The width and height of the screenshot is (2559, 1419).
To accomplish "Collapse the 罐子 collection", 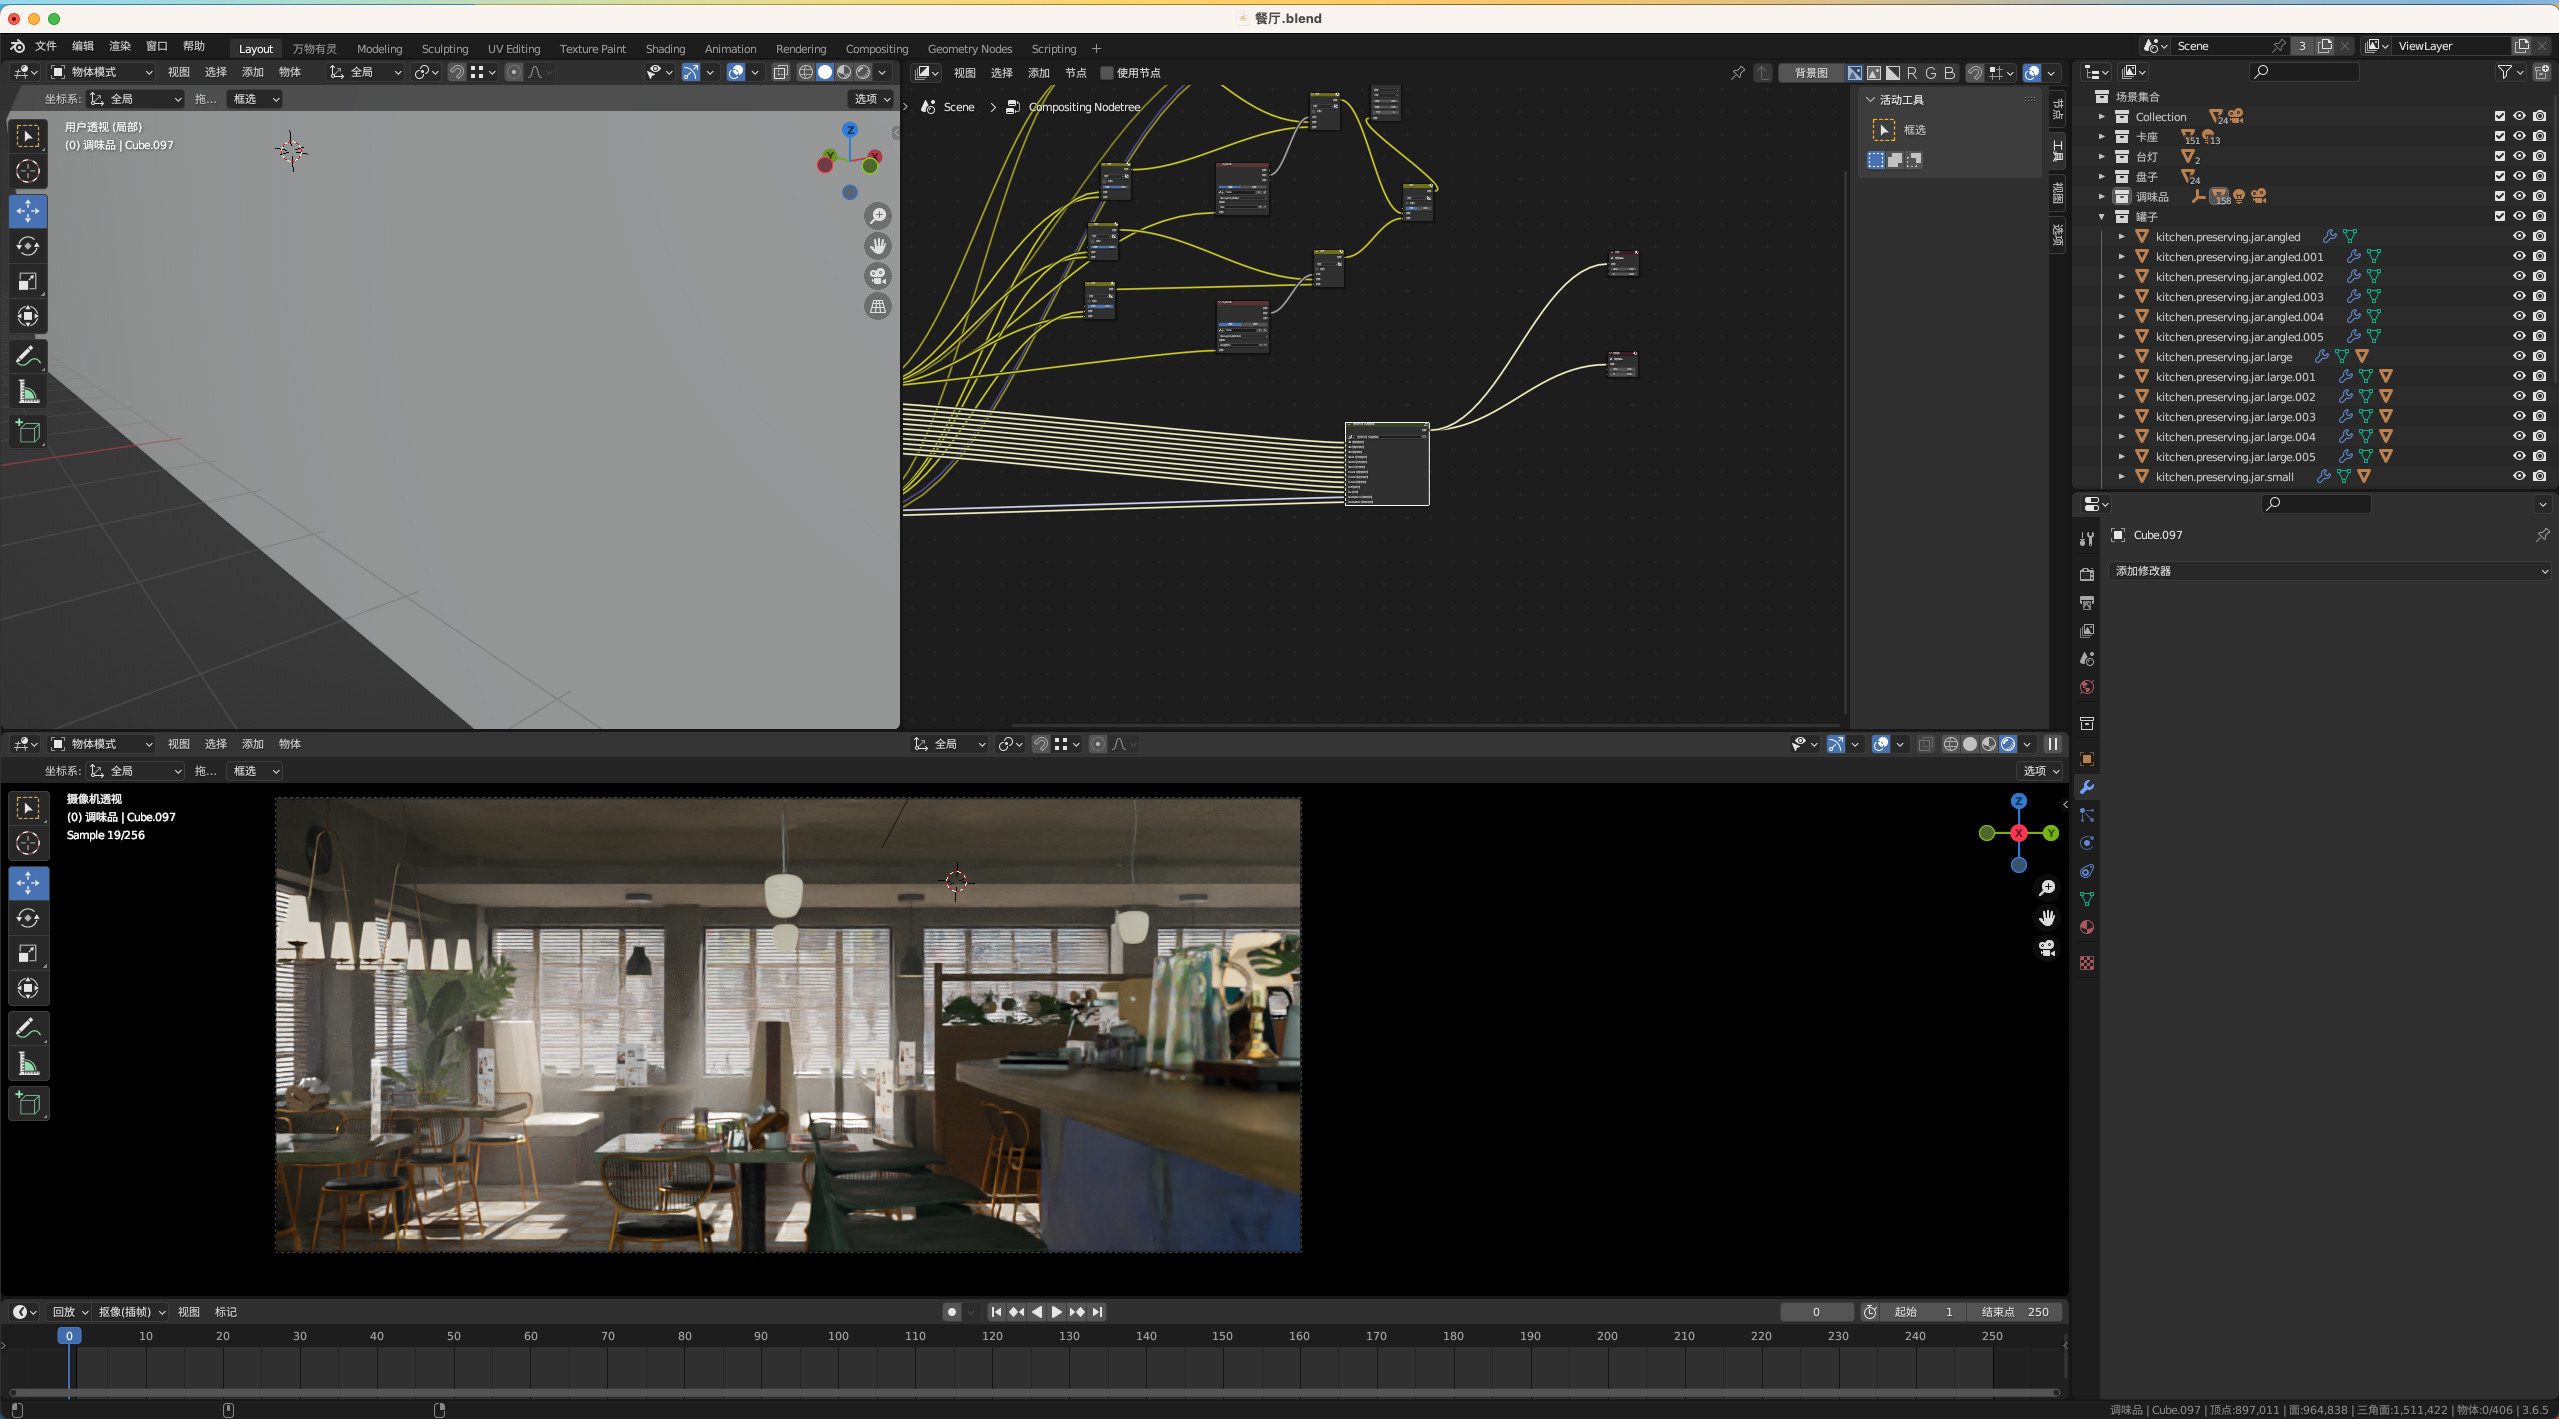I will click(x=2102, y=216).
